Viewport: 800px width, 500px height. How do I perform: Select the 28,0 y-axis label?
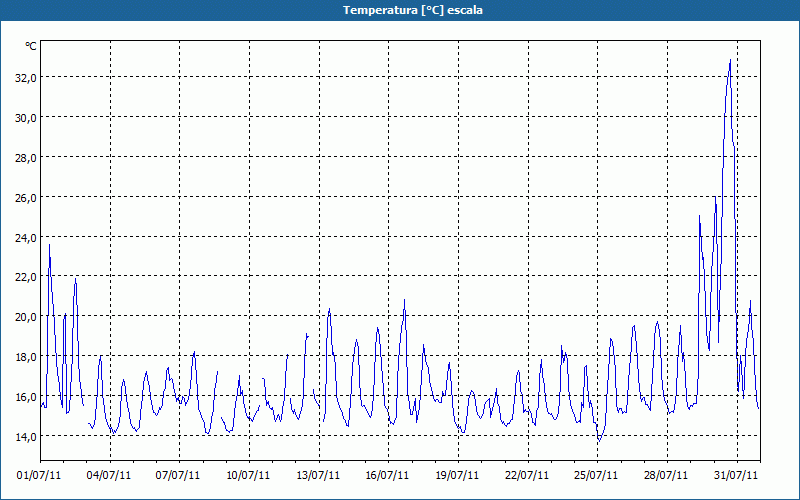[26, 157]
